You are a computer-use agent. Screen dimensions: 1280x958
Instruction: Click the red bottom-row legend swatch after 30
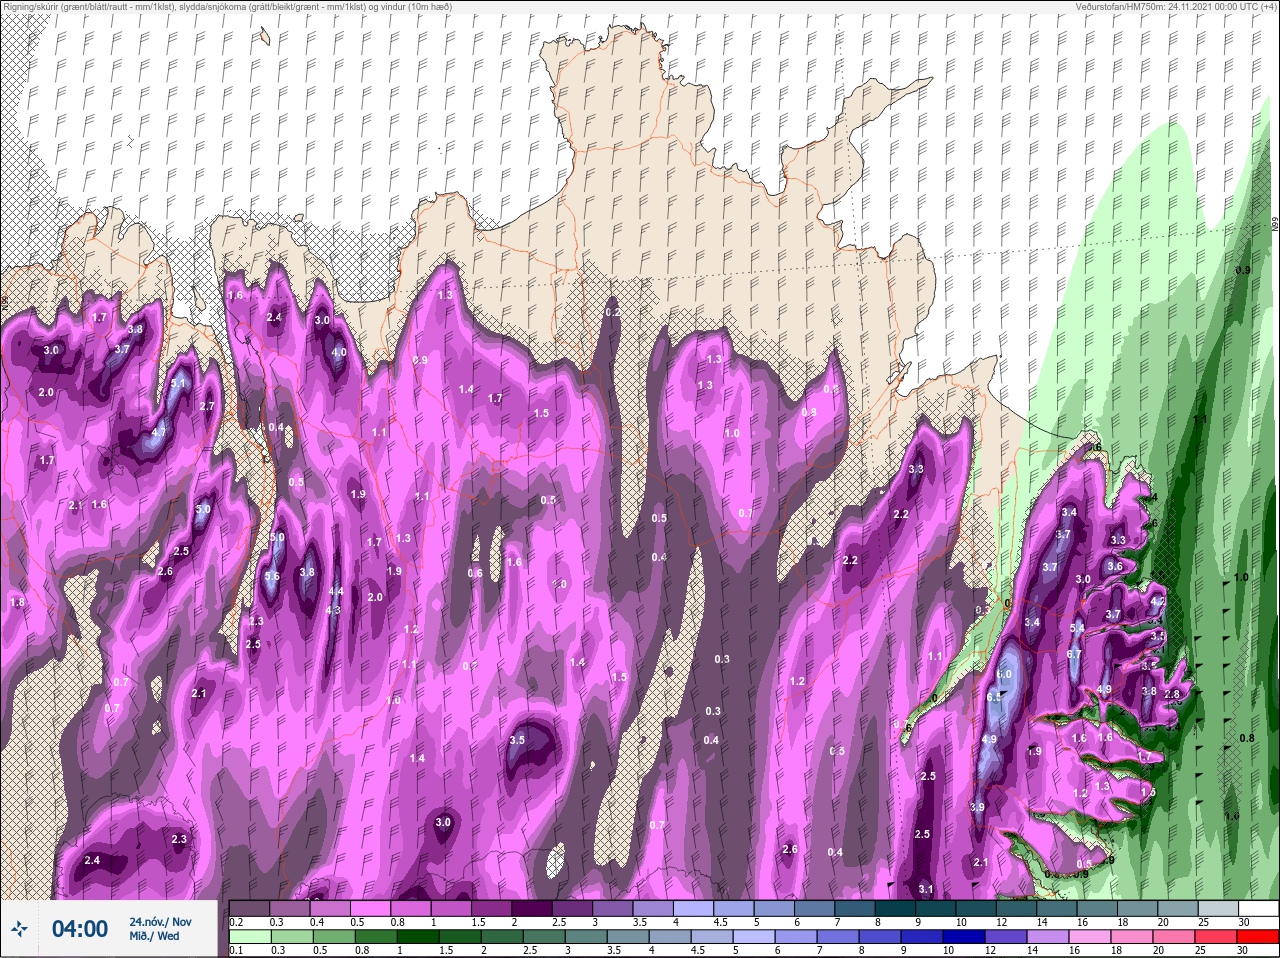click(x=1260, y=937)
